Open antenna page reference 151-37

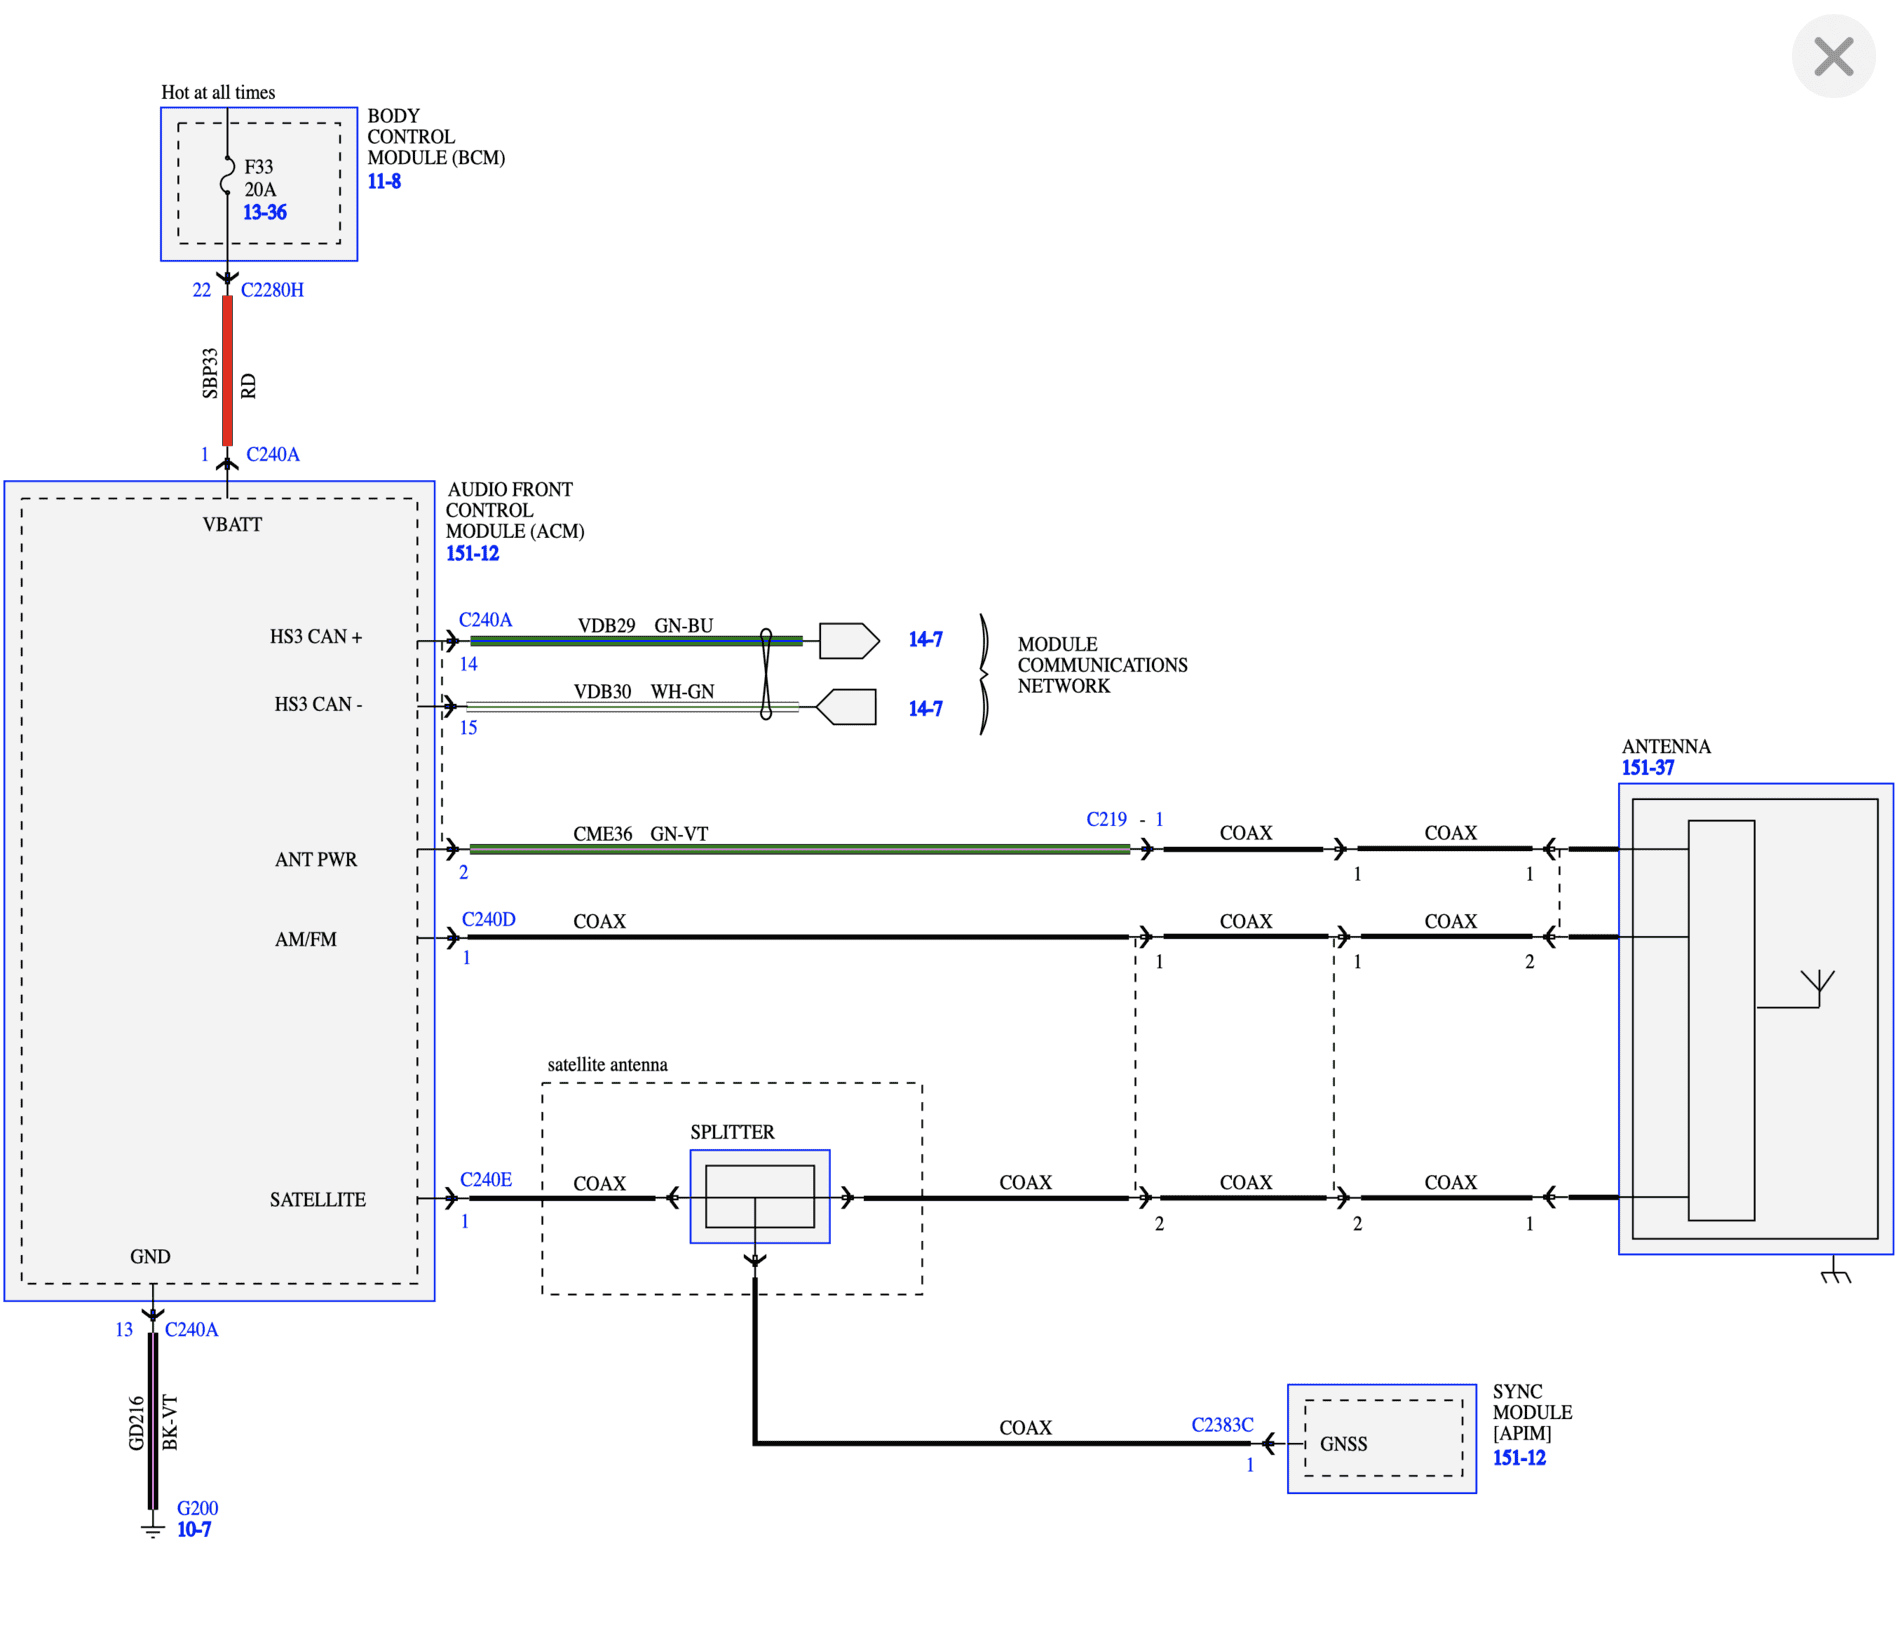[1648, 768]
